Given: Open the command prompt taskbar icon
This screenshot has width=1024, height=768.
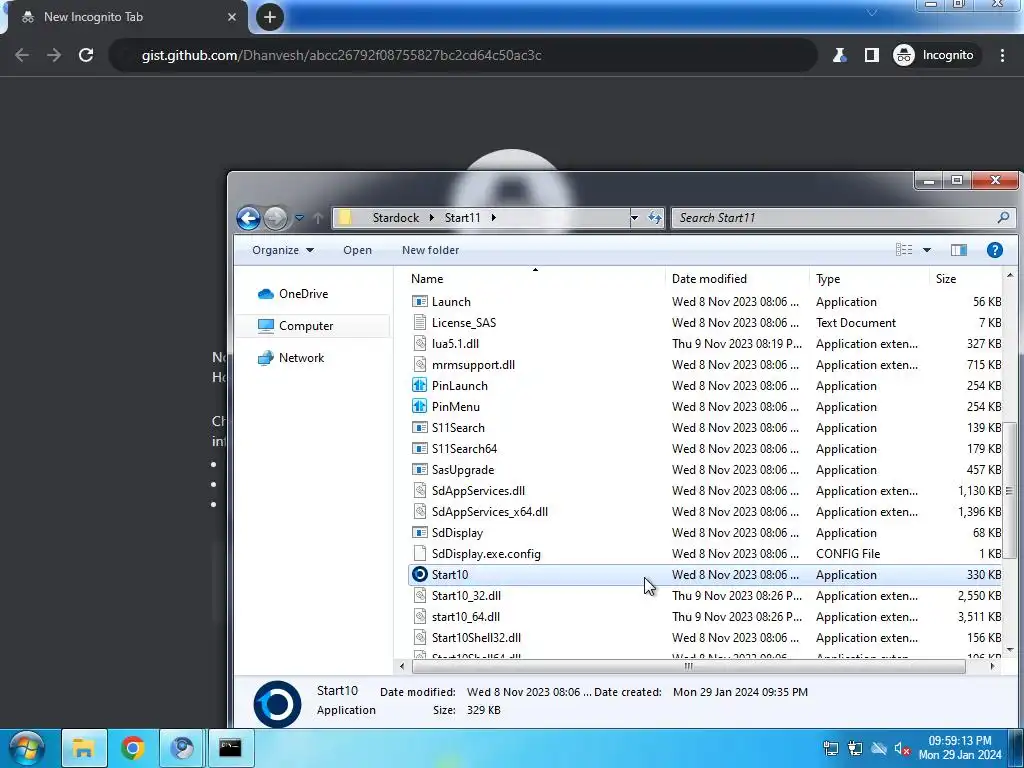Looking at the screenshot, I should pyautogui.click(x=230, y=748).
